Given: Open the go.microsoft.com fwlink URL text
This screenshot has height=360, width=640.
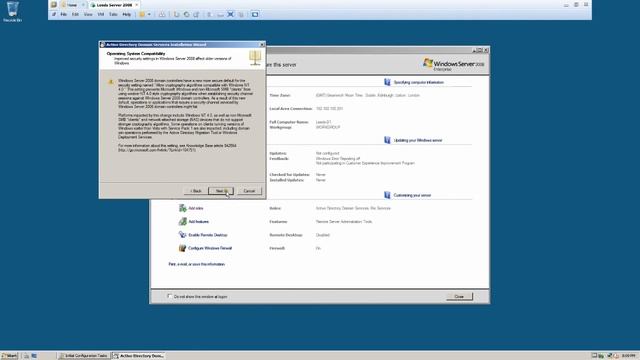Looking at the screenshot, I should click(x=157, y=150).
